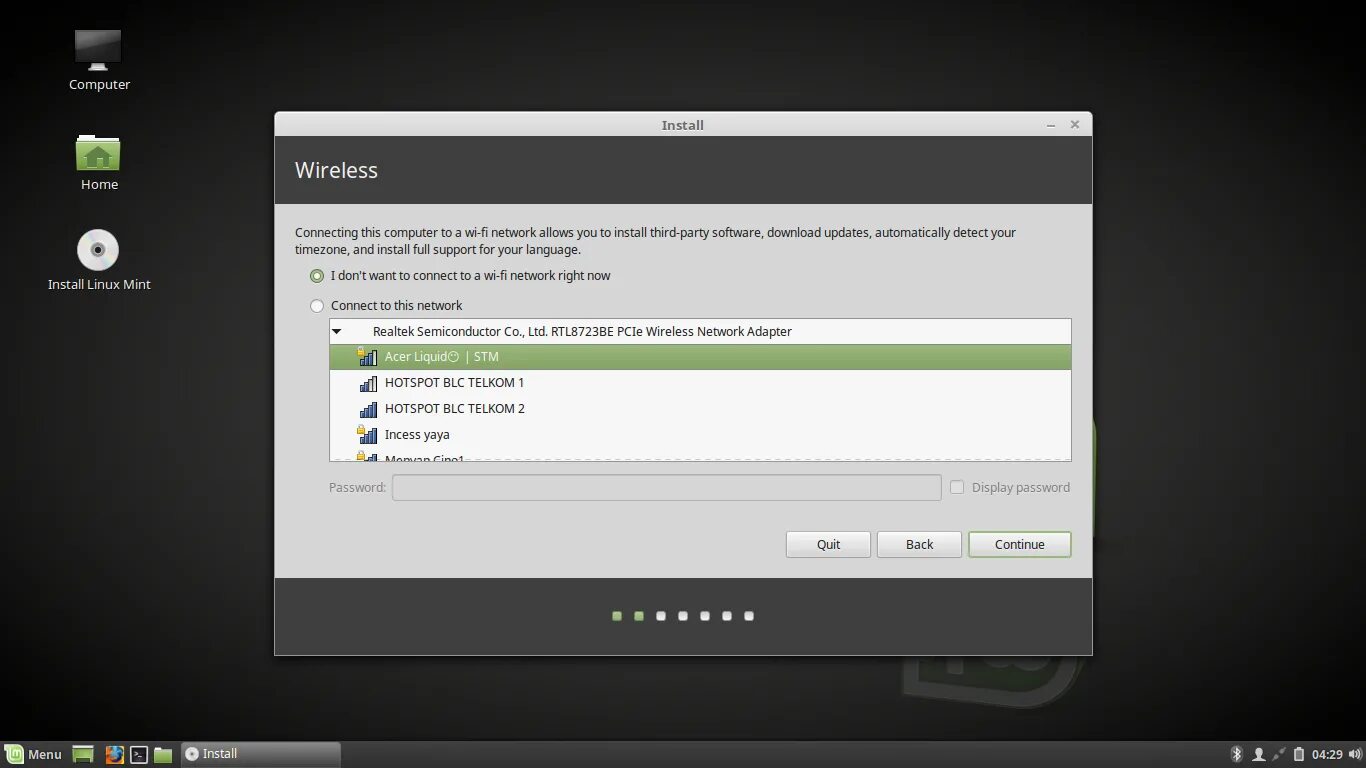
Task: Select the Acer Liquid | STM network
Action: pyautogui.click(x=700, y=357)
